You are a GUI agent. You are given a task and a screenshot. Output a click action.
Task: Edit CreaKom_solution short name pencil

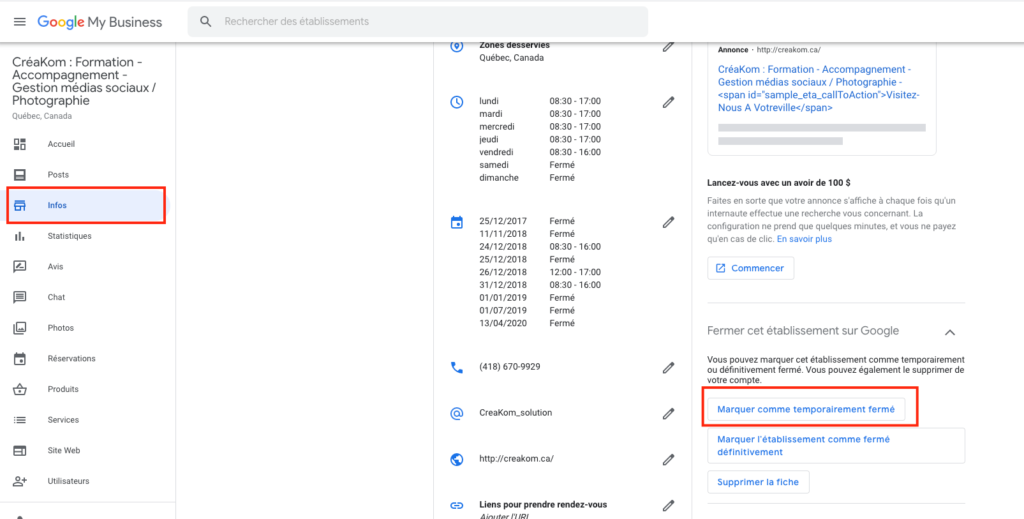tap(667, 413)
